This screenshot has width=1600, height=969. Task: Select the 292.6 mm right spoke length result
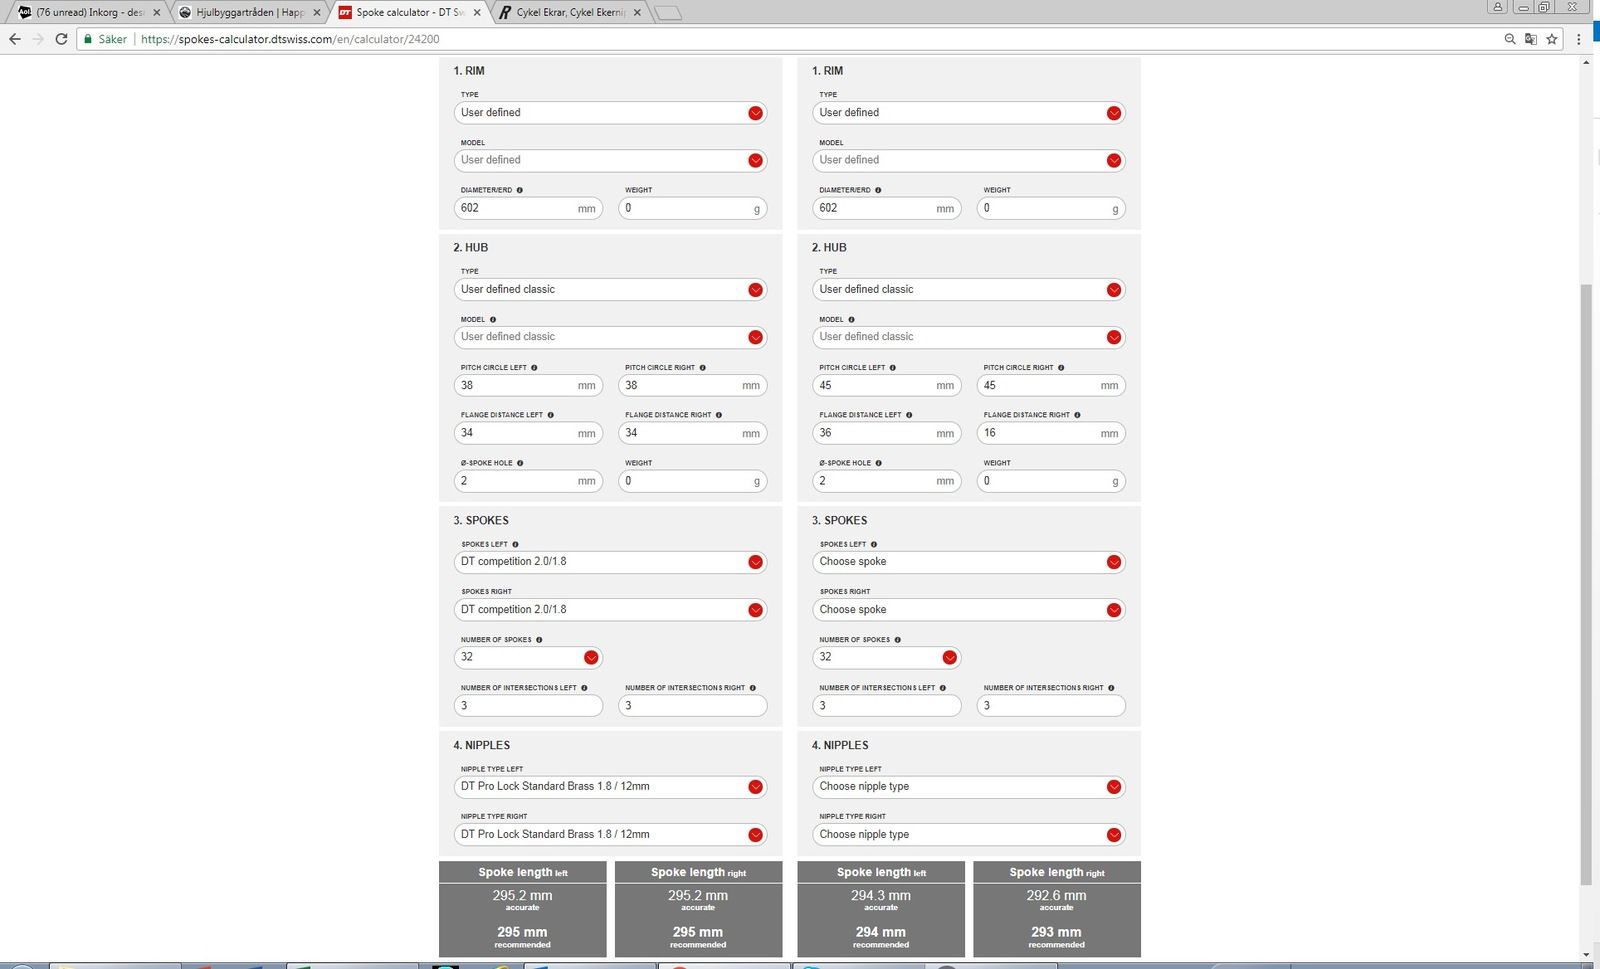click(1056, 896)
